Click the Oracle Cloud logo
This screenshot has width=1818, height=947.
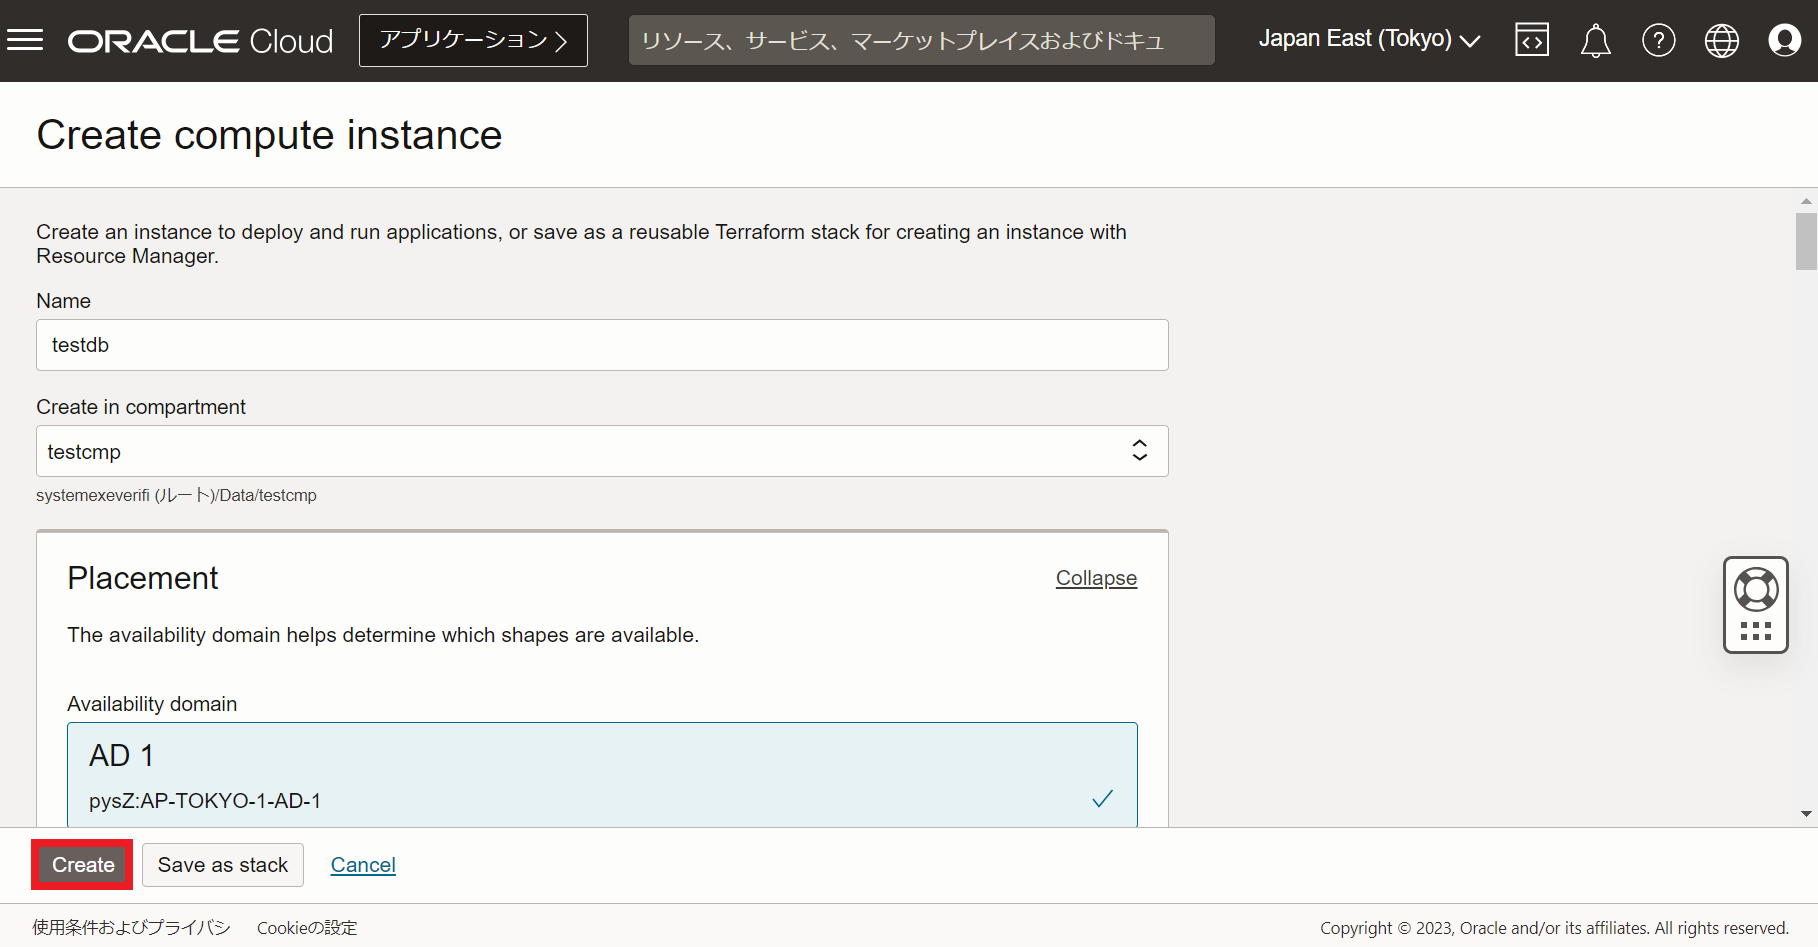[x=199, y=40]
